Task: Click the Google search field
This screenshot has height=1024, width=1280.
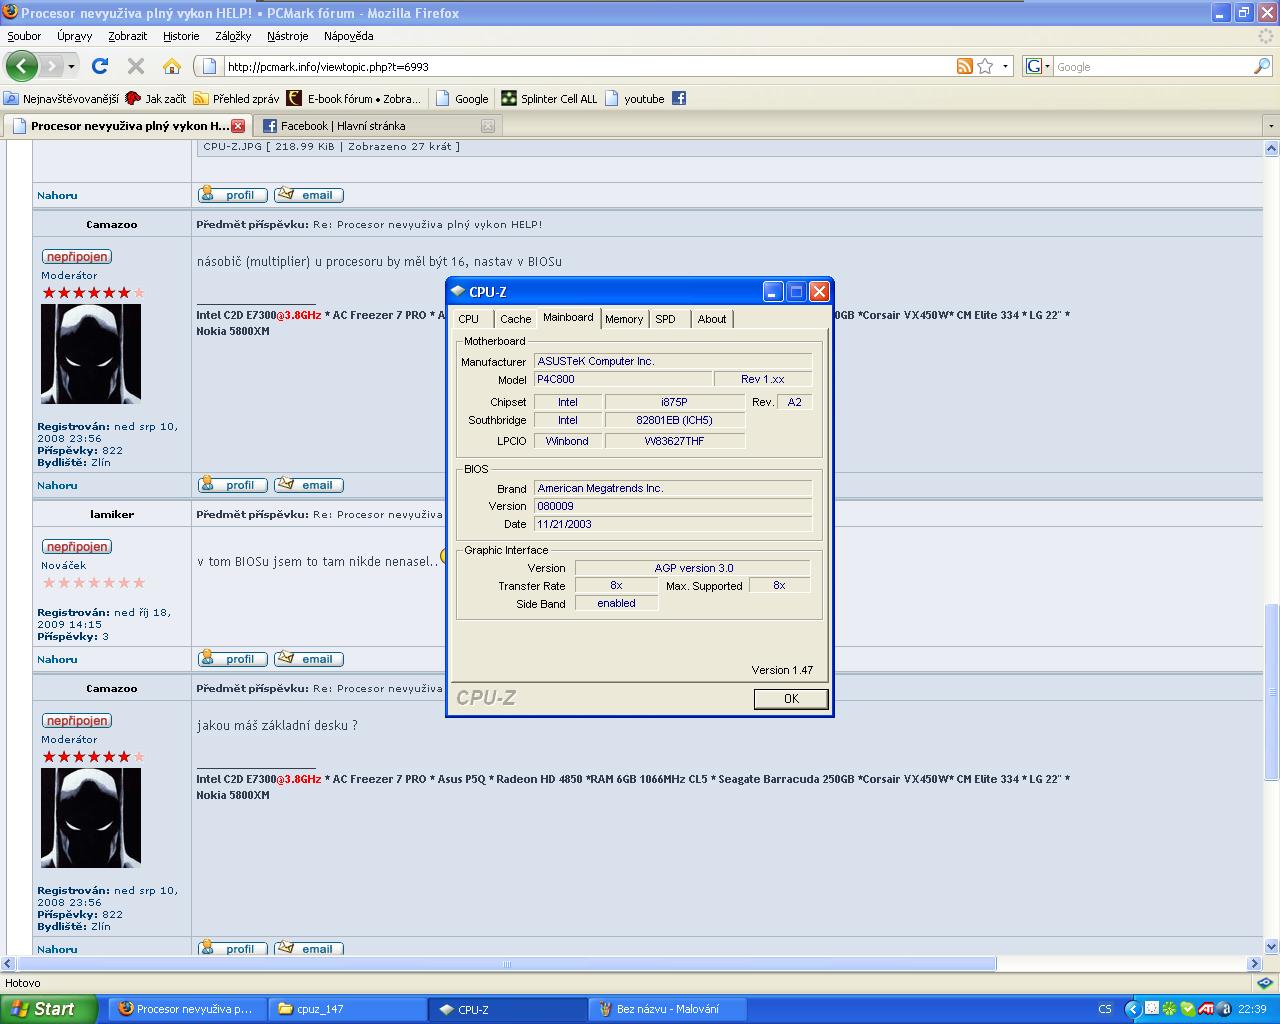Action: click(x=1152, y=66)
